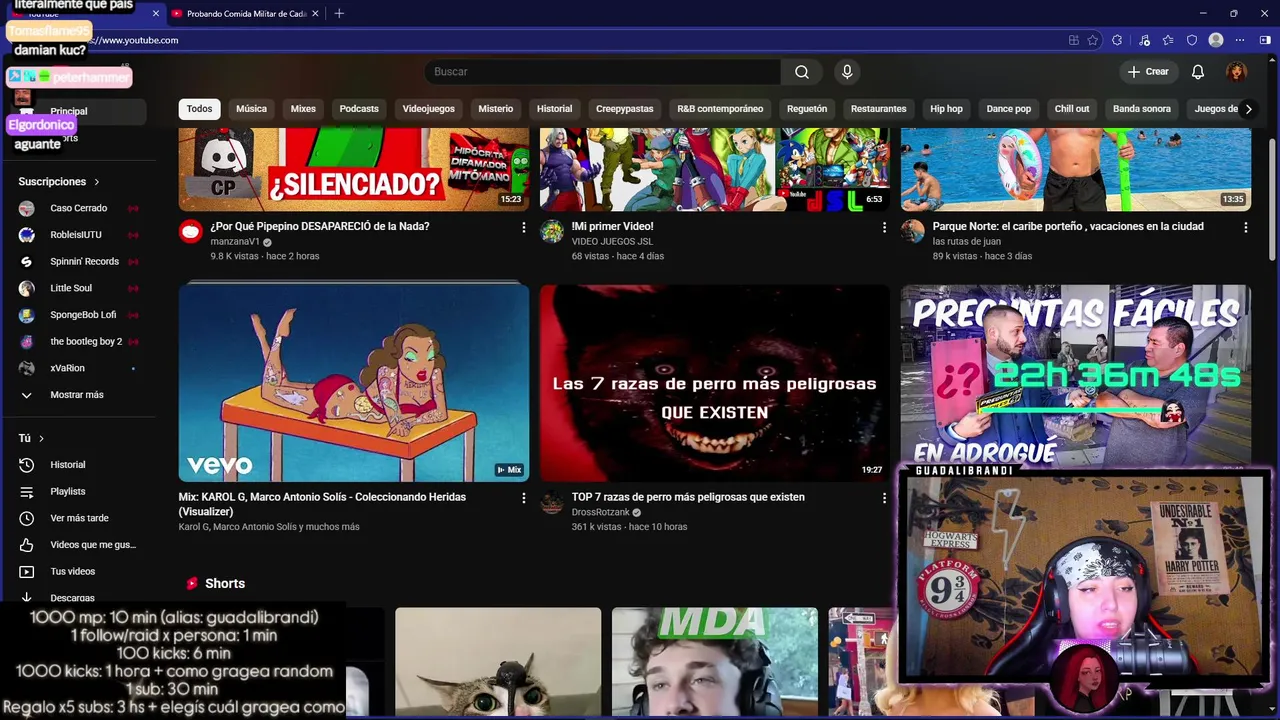The height and width of the screenshot is (720, 1280).
Task: Click the browser shield icon
Action: 1192,40
